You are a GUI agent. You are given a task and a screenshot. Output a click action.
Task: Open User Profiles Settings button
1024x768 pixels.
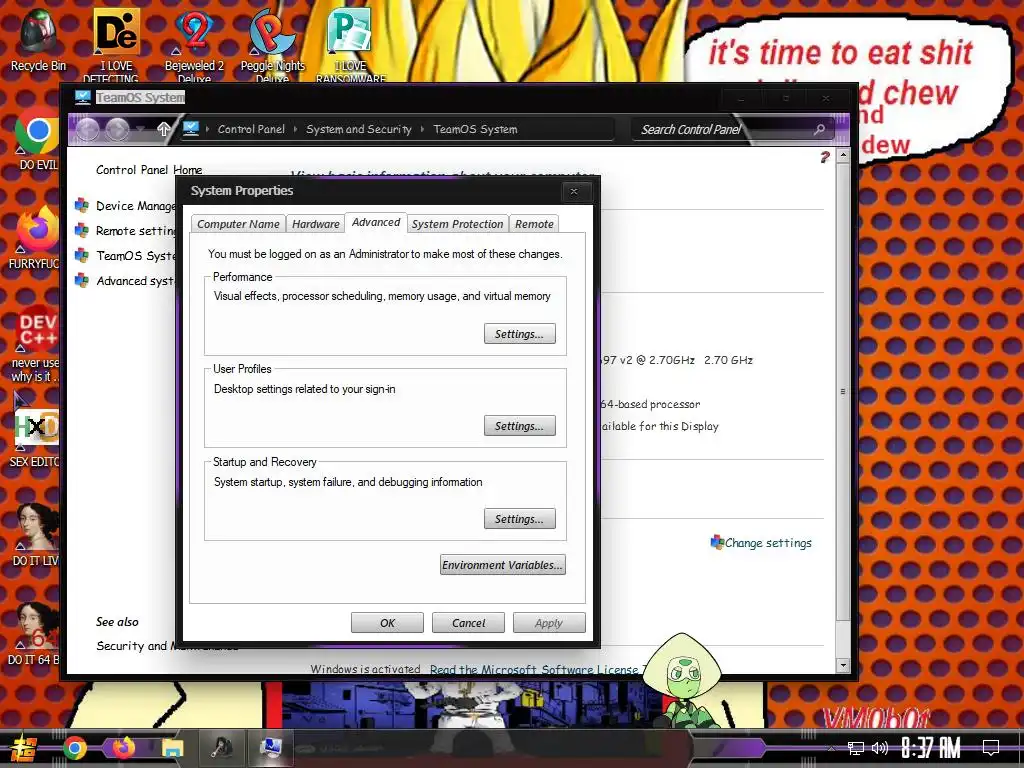520,426
